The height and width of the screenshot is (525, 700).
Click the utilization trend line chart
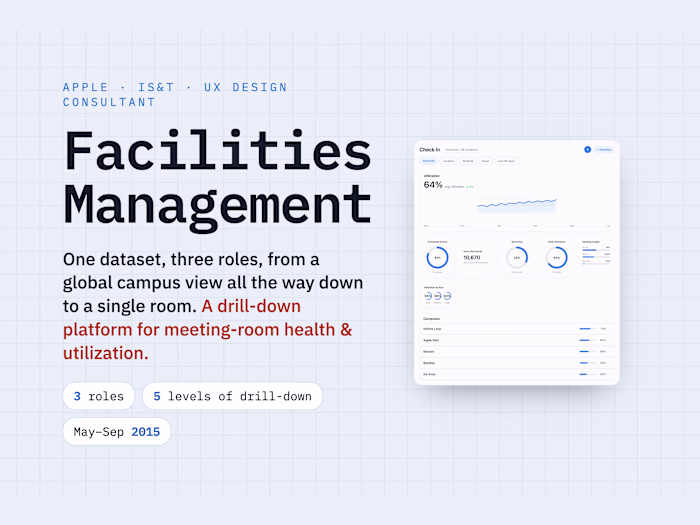517,205
